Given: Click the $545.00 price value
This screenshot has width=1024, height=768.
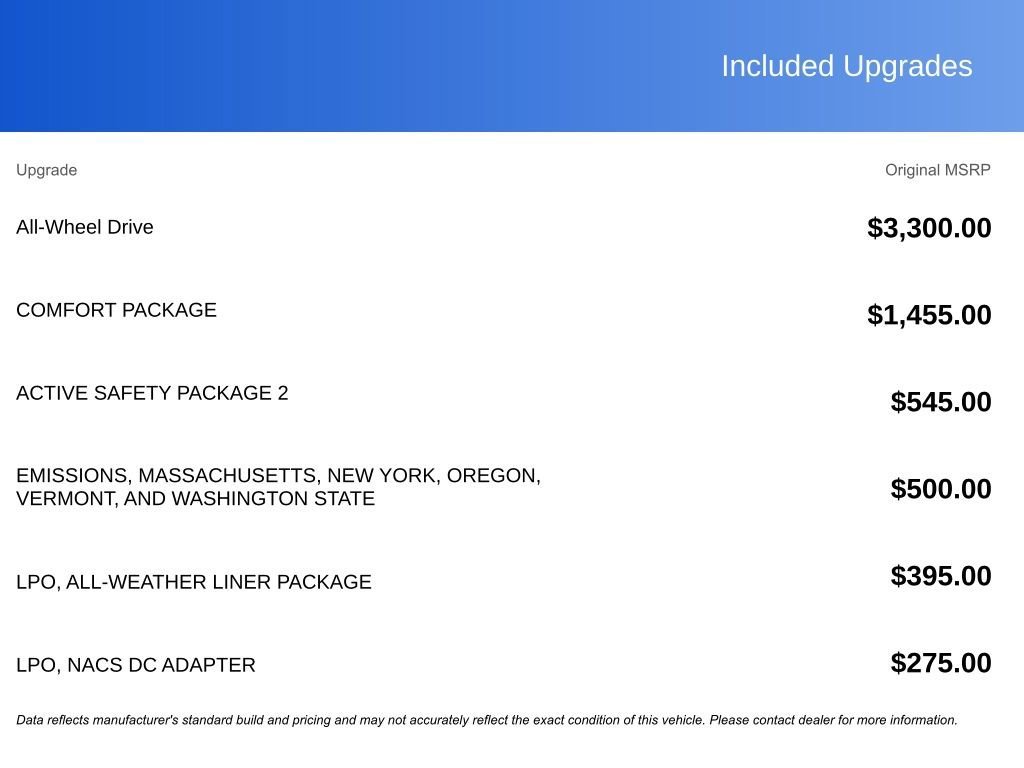Looking at the screenshot, I should pos(941,402).
